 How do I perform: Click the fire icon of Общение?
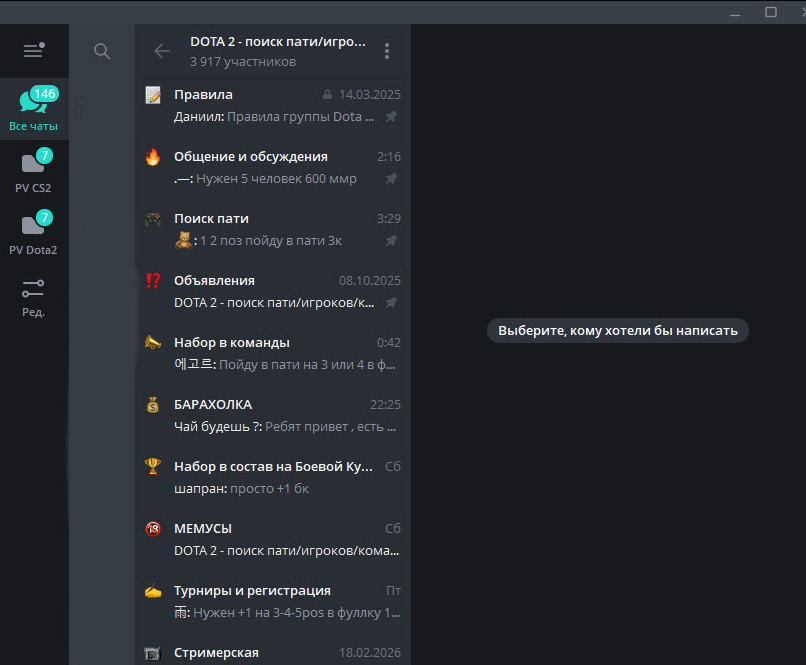[x=153, y=157]
